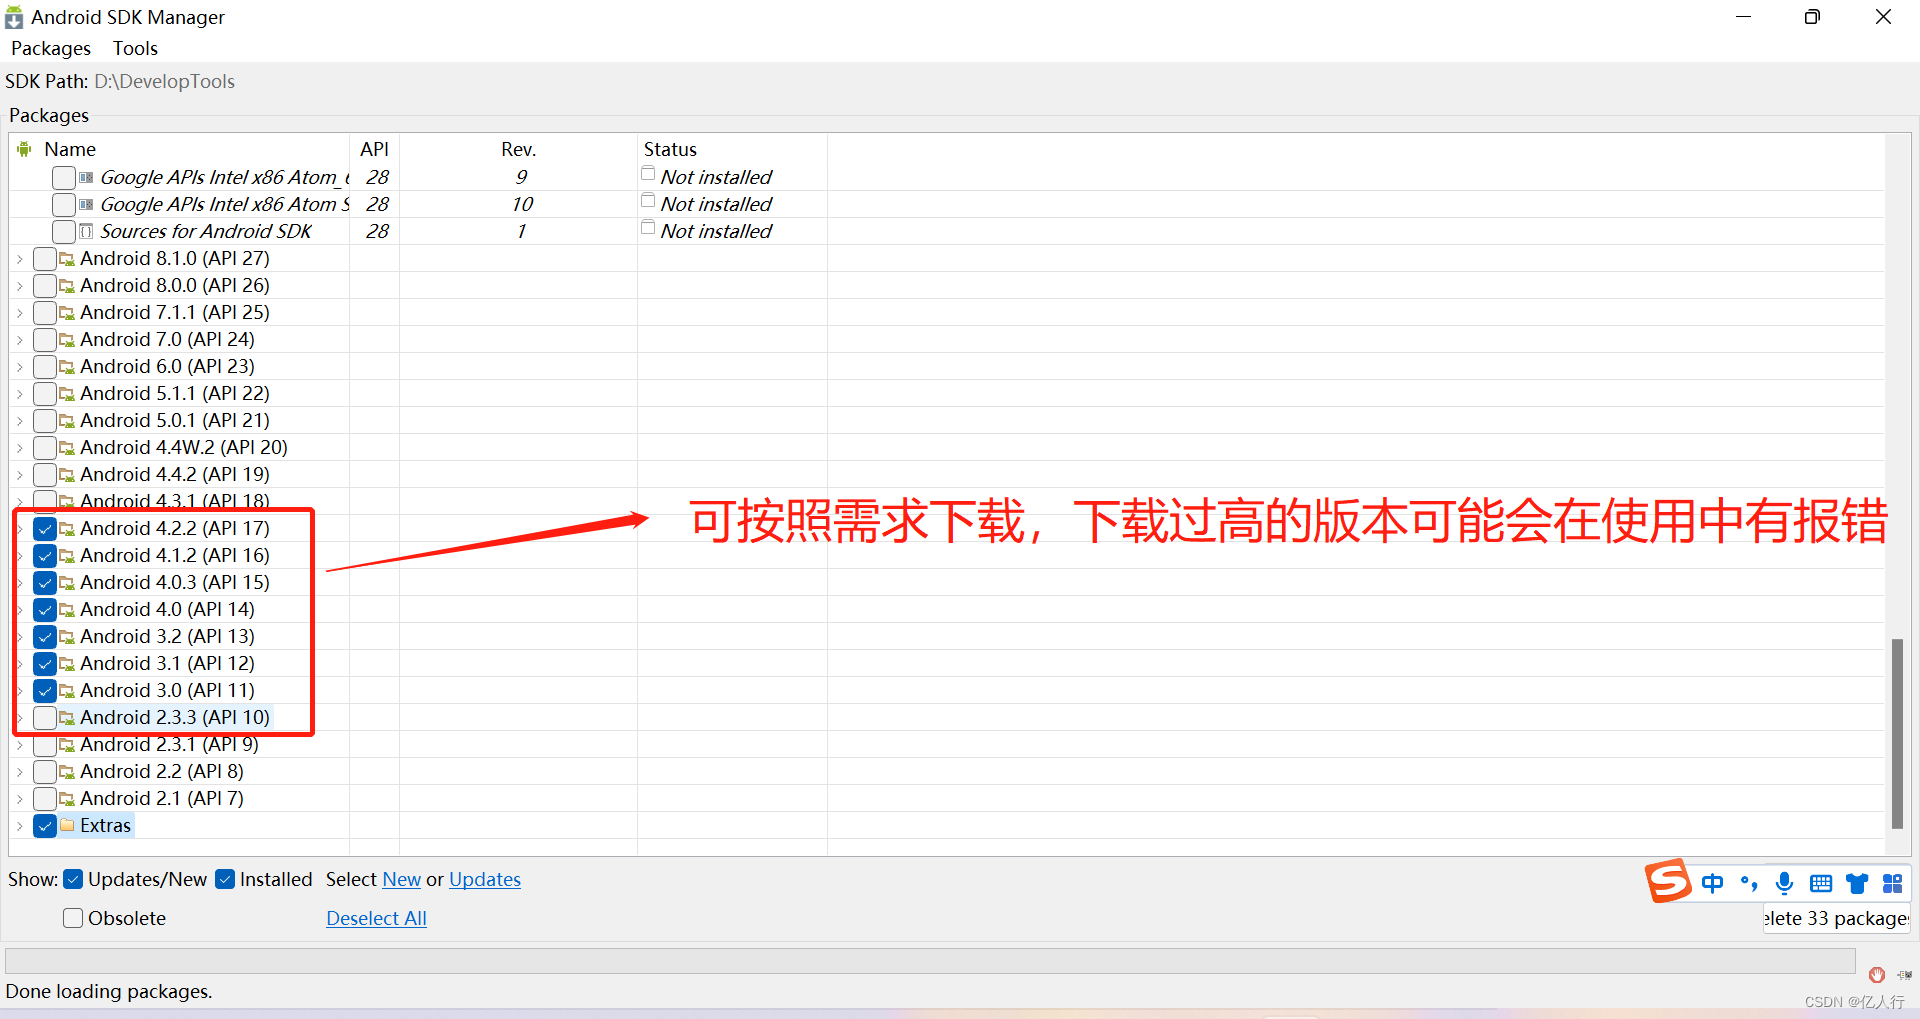Viewport: 1920px width, 1019px height.
Task: Click the Sogou punctuation mode icon
Action: click(x=1749, y=883)
